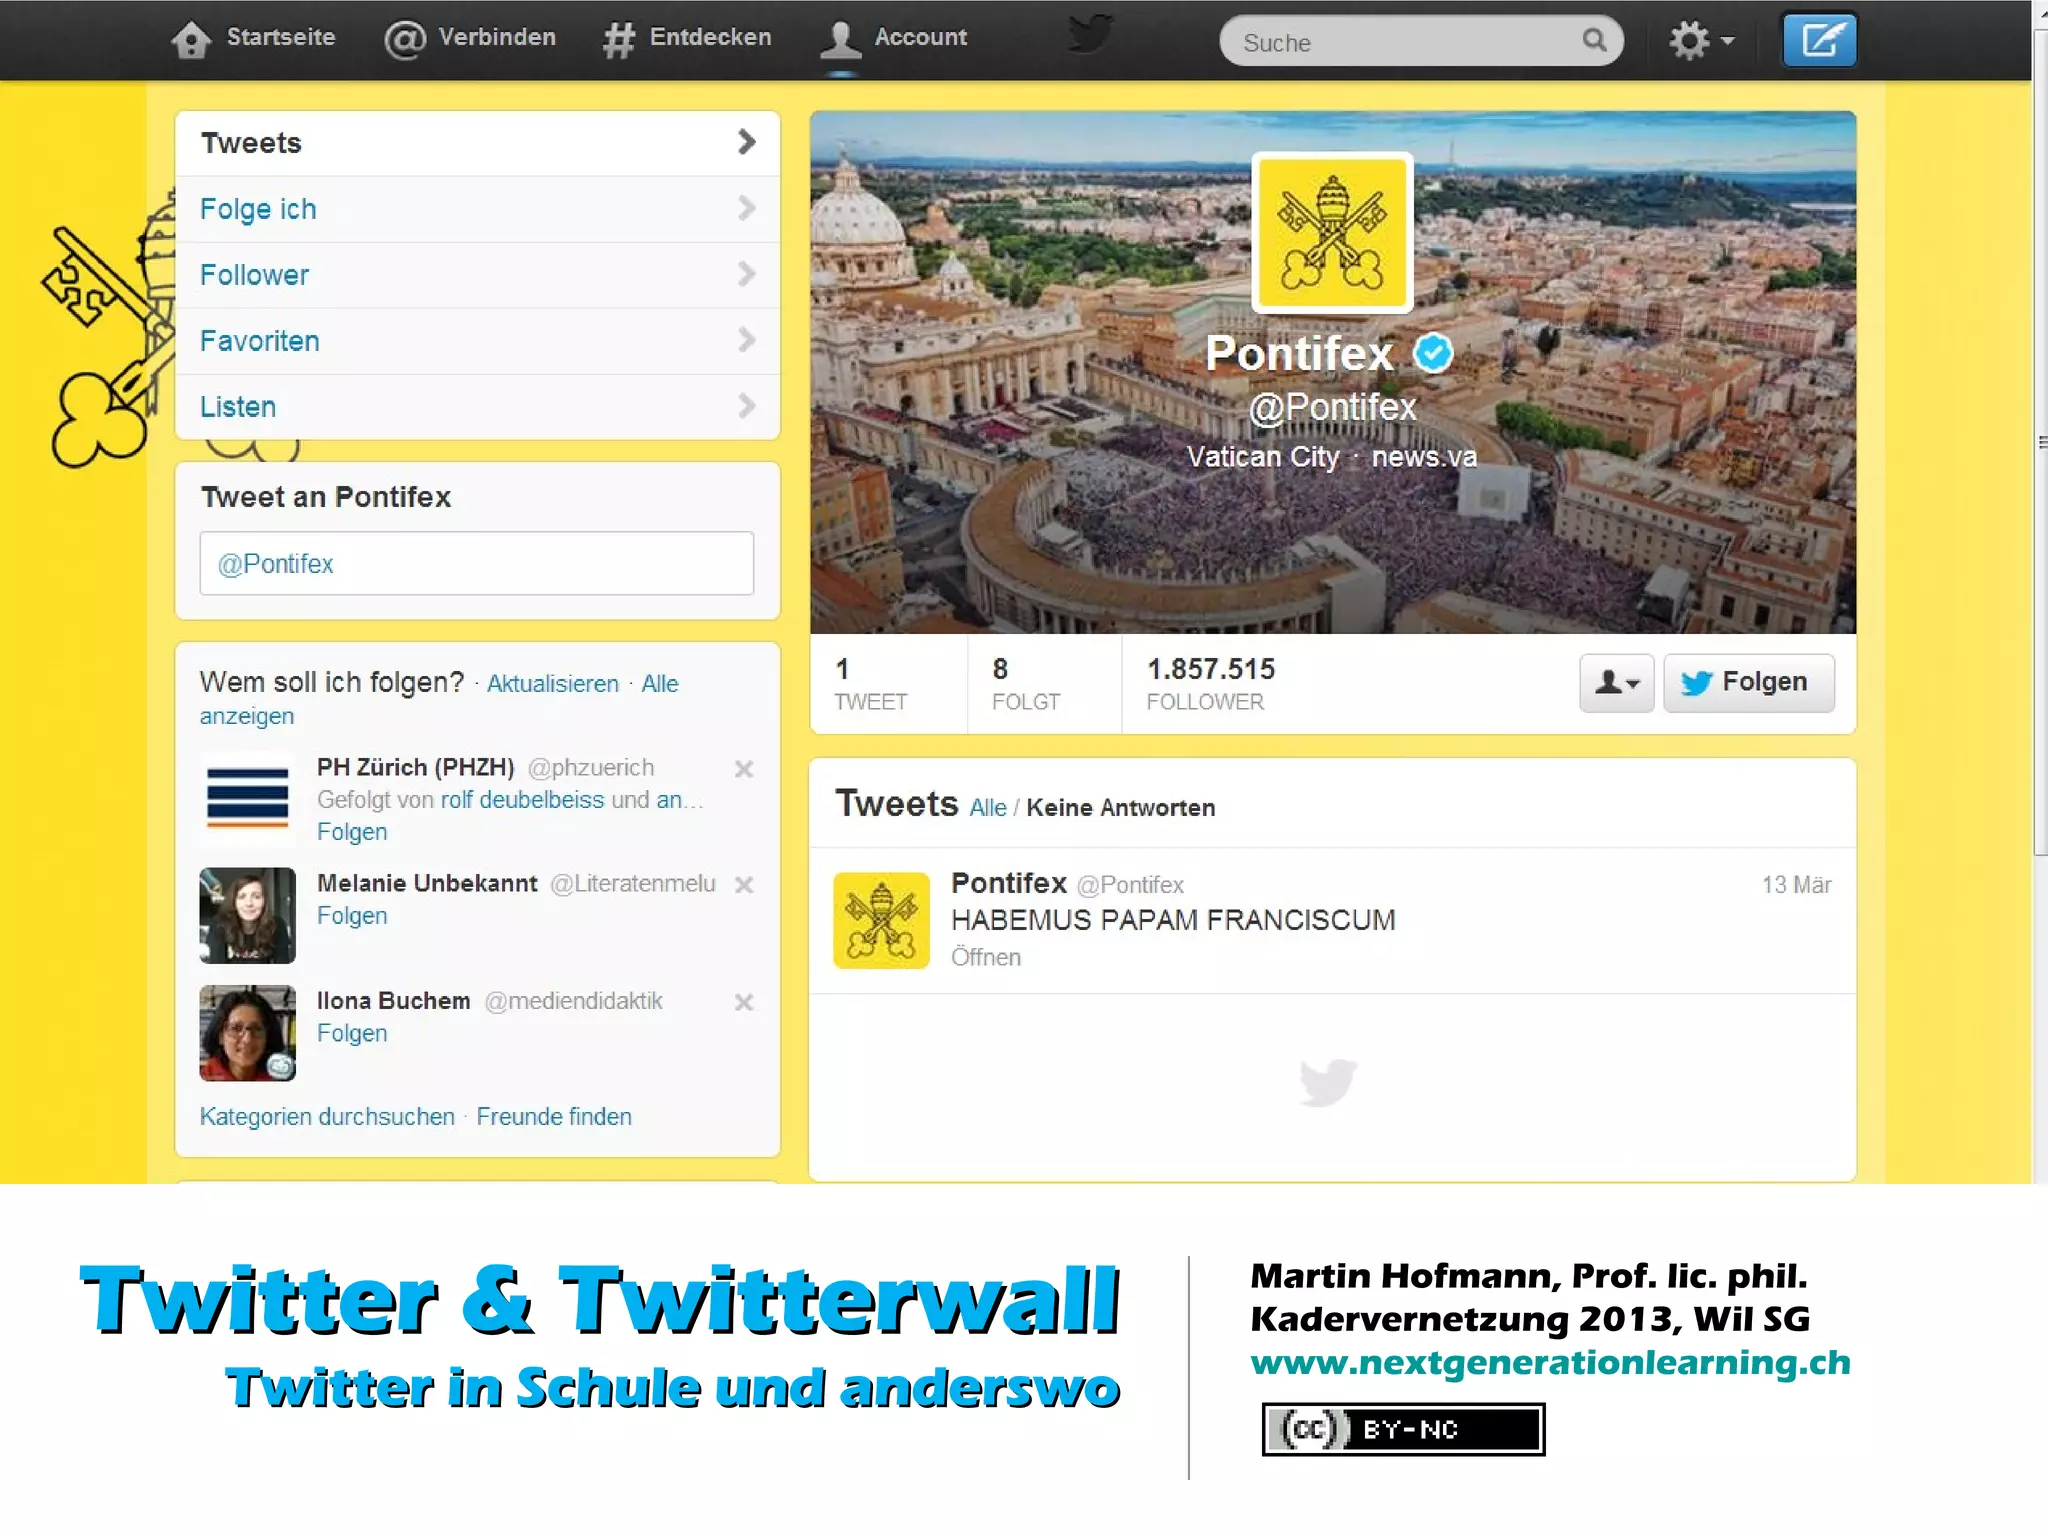
Task: Select the Keine Antworten tweets filter
Action: 1120,808
